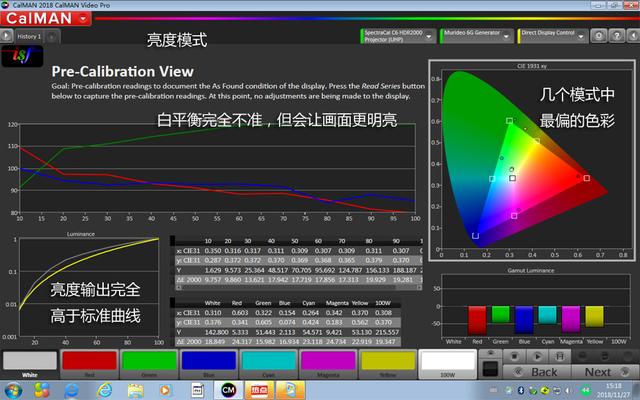The height and width of the screenshot is (400, 640).
Task: Open the media player taskbar icon
Action: pyautogui.click(x=165, y=391)
